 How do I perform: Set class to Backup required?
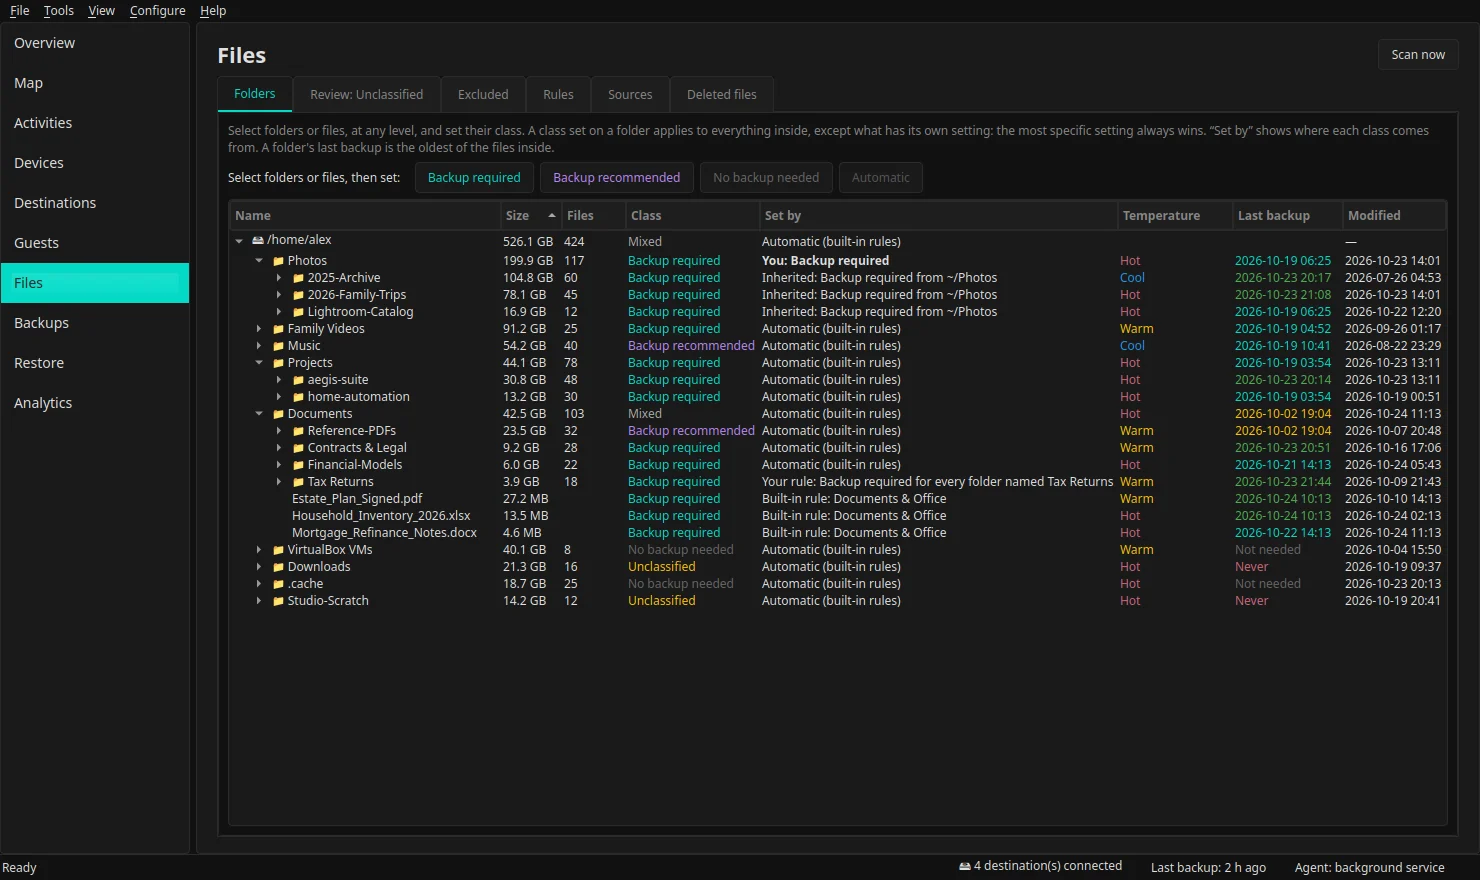pos(474,178)
